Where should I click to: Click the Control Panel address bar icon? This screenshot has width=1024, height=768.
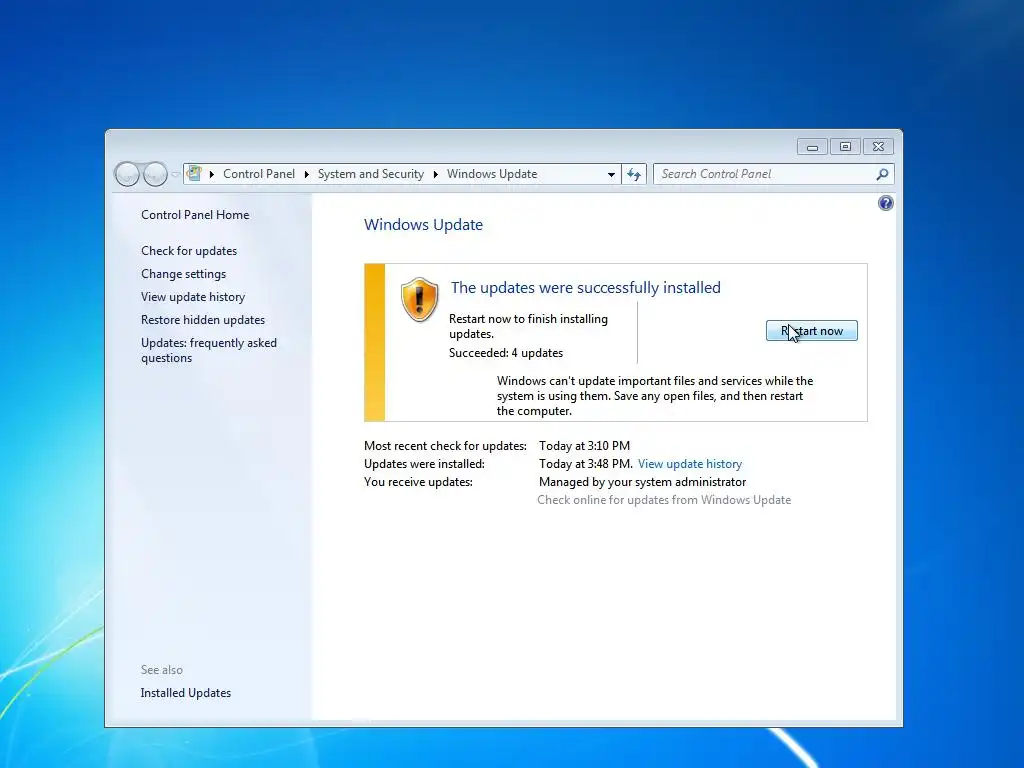coord(194,174)
